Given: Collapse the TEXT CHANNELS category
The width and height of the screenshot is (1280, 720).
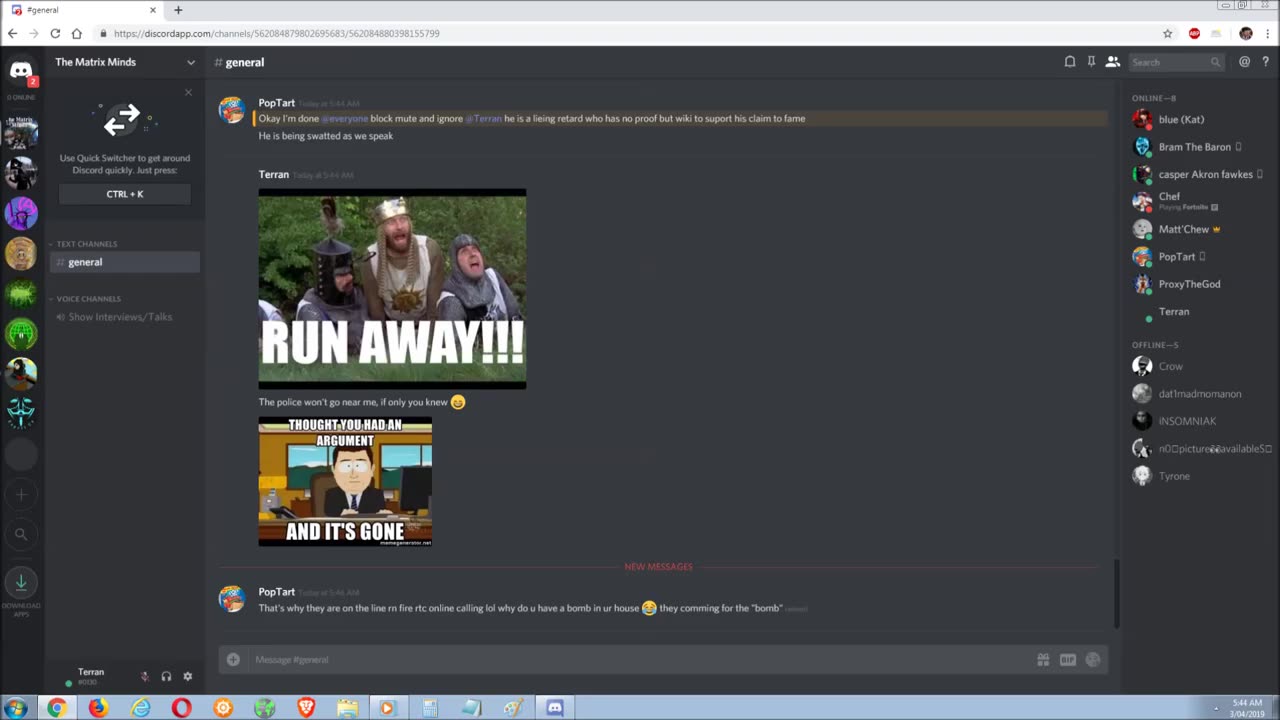Looking at the screenshot, I should tap(86, 244).
